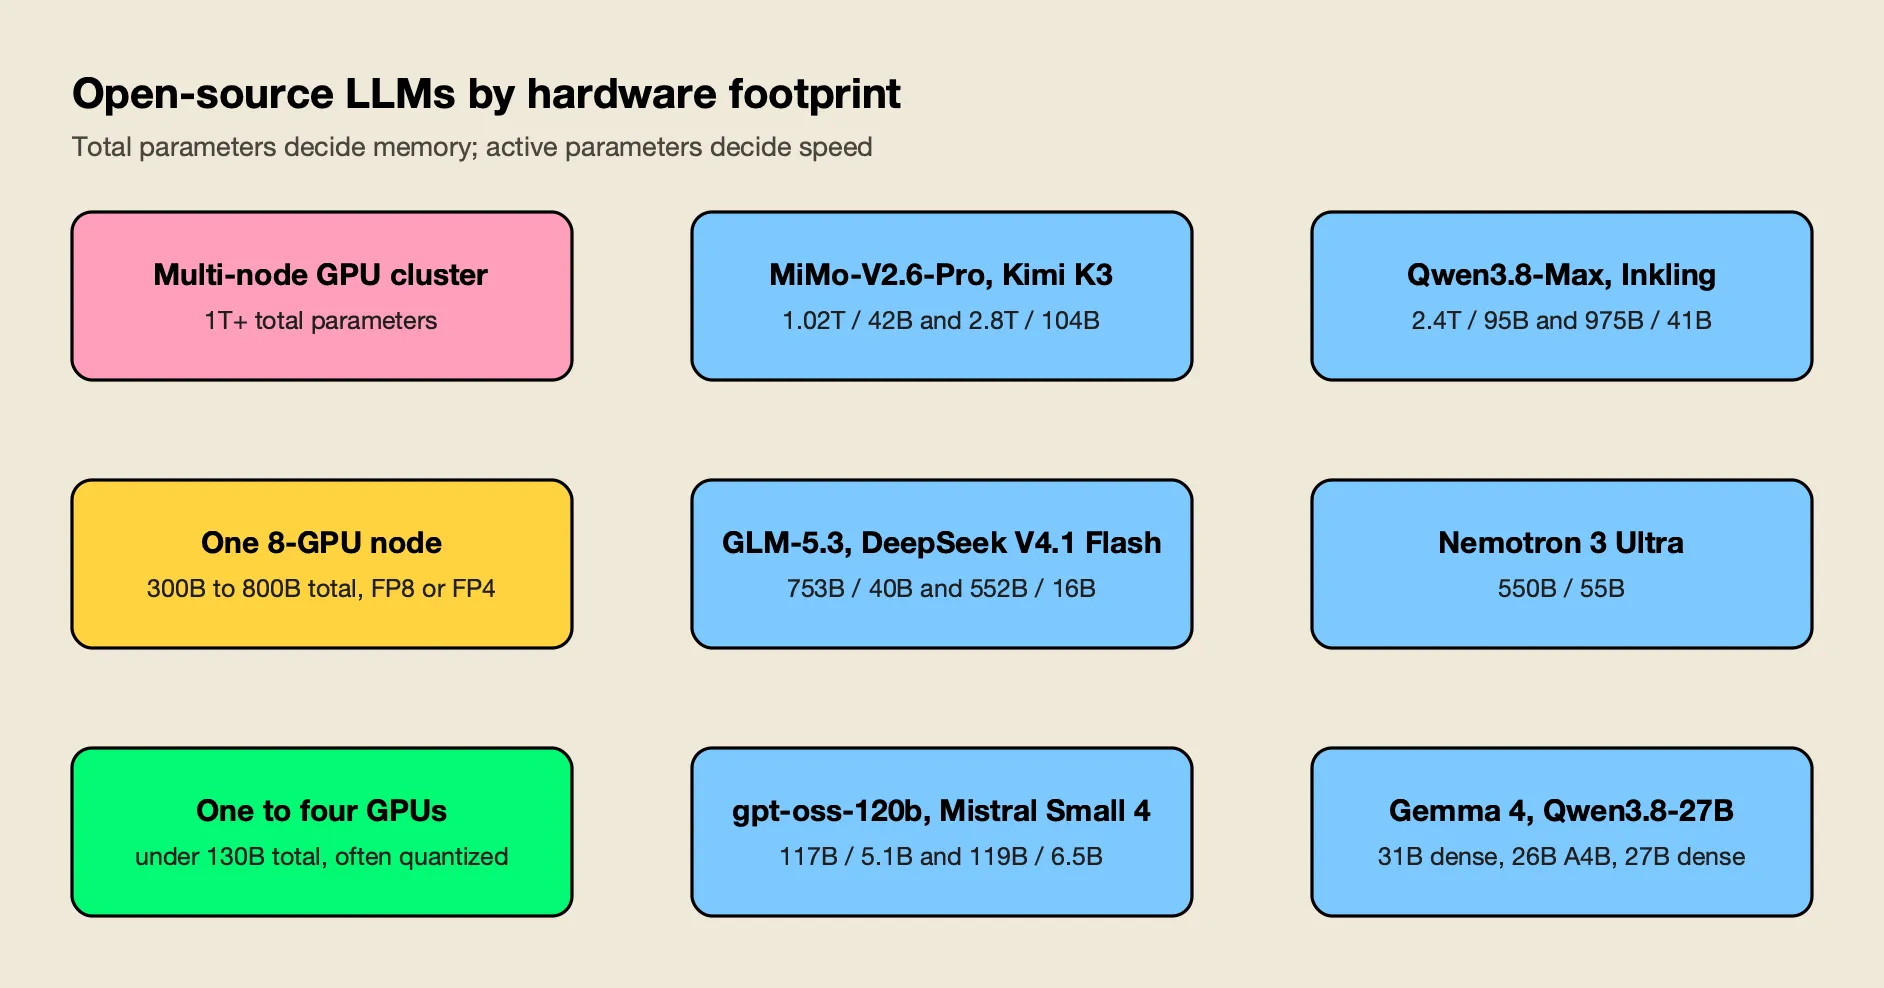
Task: Select the gpt-oss-120b, Mistral Small 4 card
Action: (942, 832)
